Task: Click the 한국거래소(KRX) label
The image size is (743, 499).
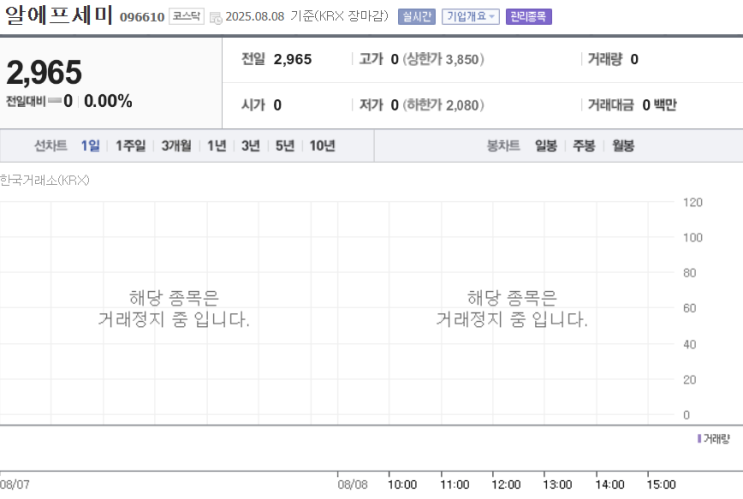Action: click(45, 180)
